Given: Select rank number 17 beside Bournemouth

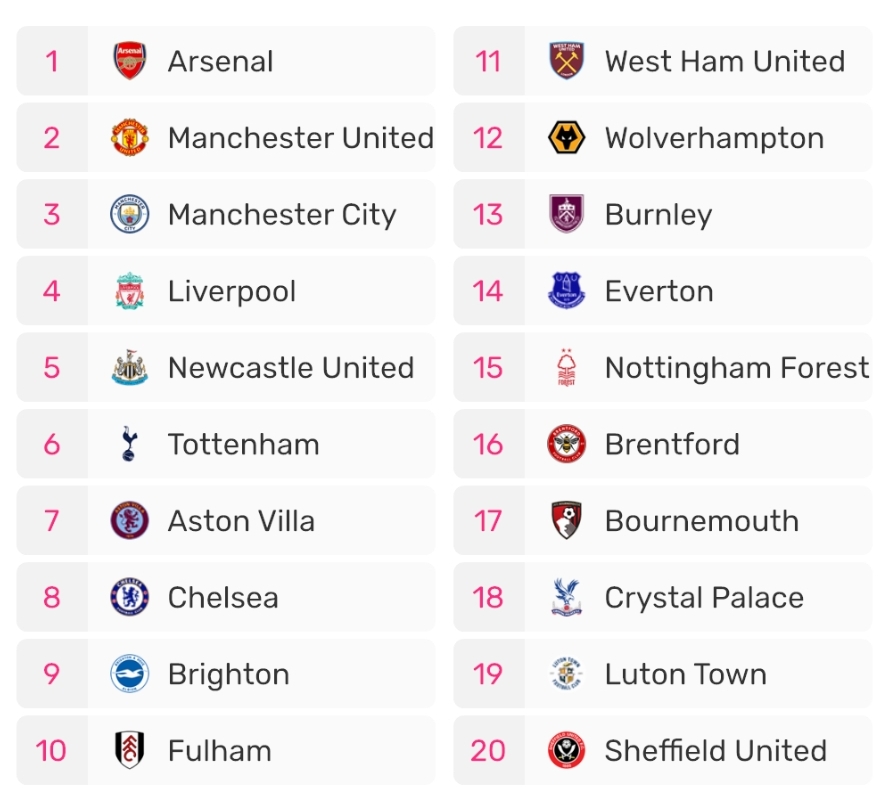Looking at the screenshot, I should (488, 521).
